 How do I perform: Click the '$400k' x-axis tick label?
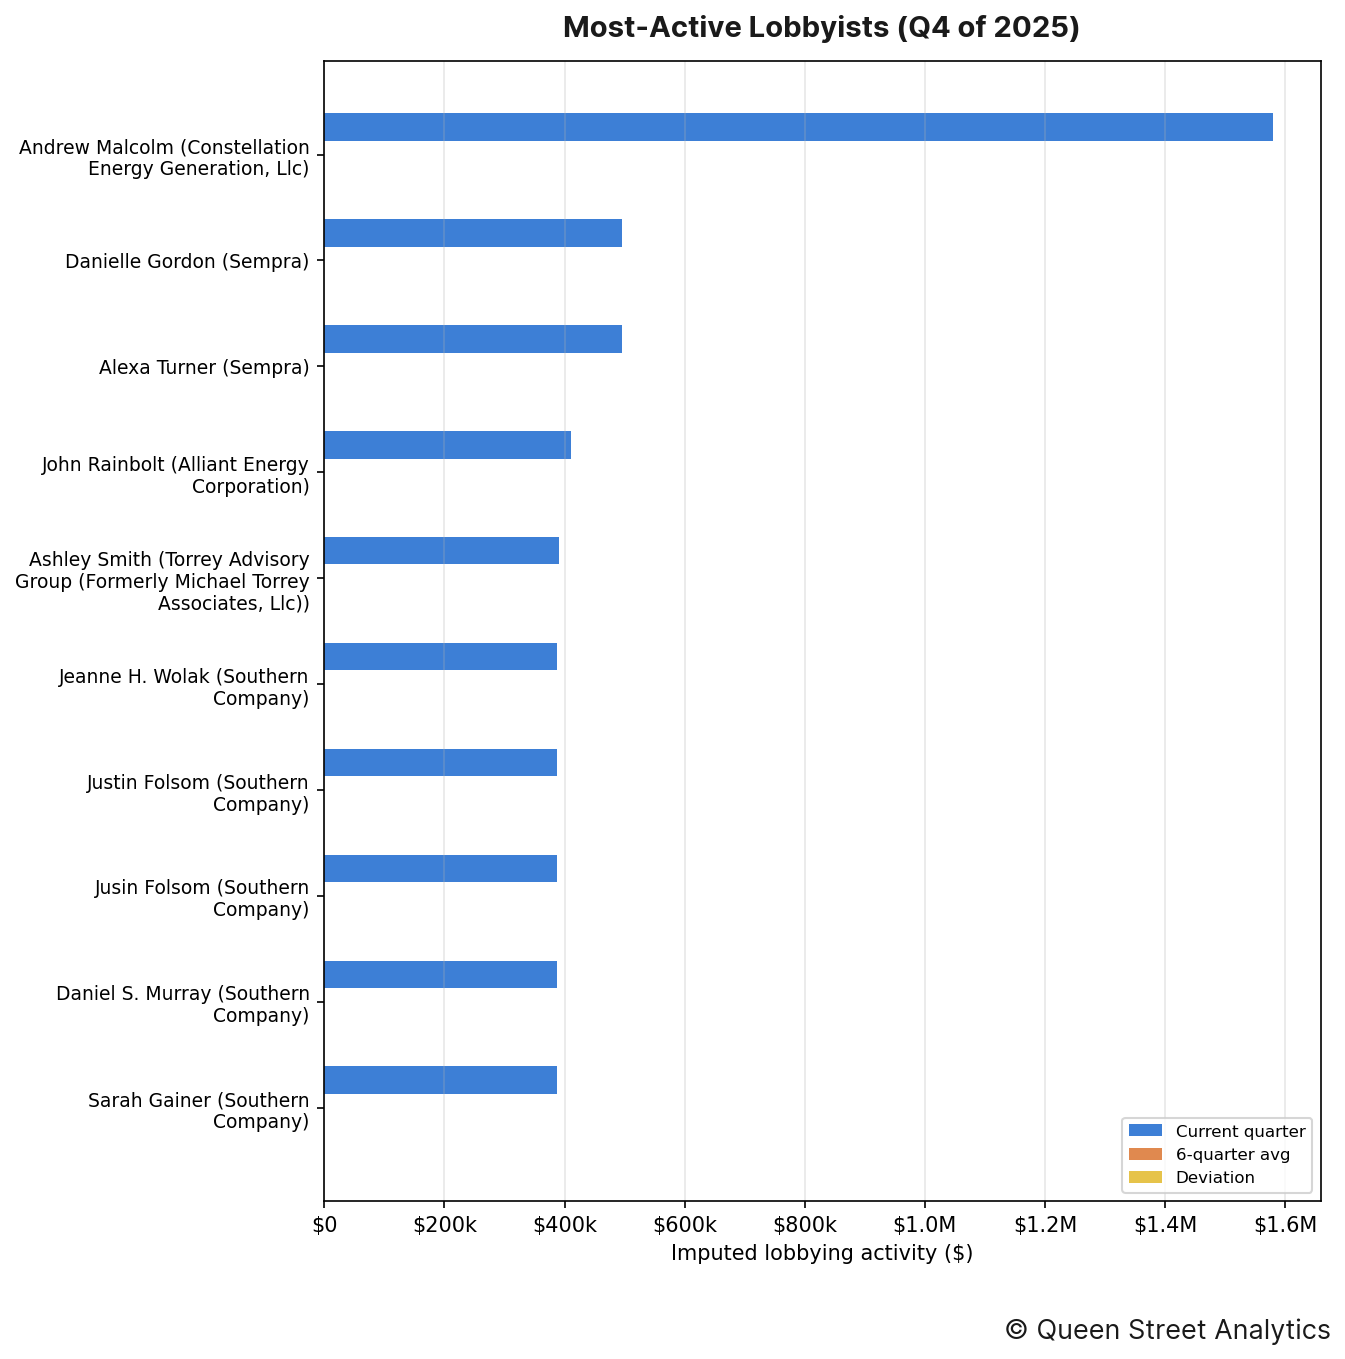pos(565,1224)
